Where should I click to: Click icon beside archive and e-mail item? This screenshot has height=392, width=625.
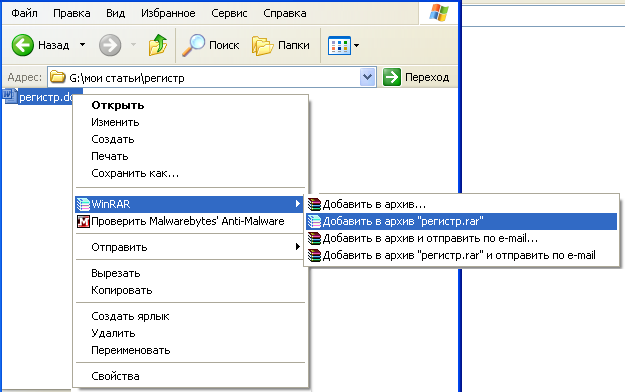314,238
